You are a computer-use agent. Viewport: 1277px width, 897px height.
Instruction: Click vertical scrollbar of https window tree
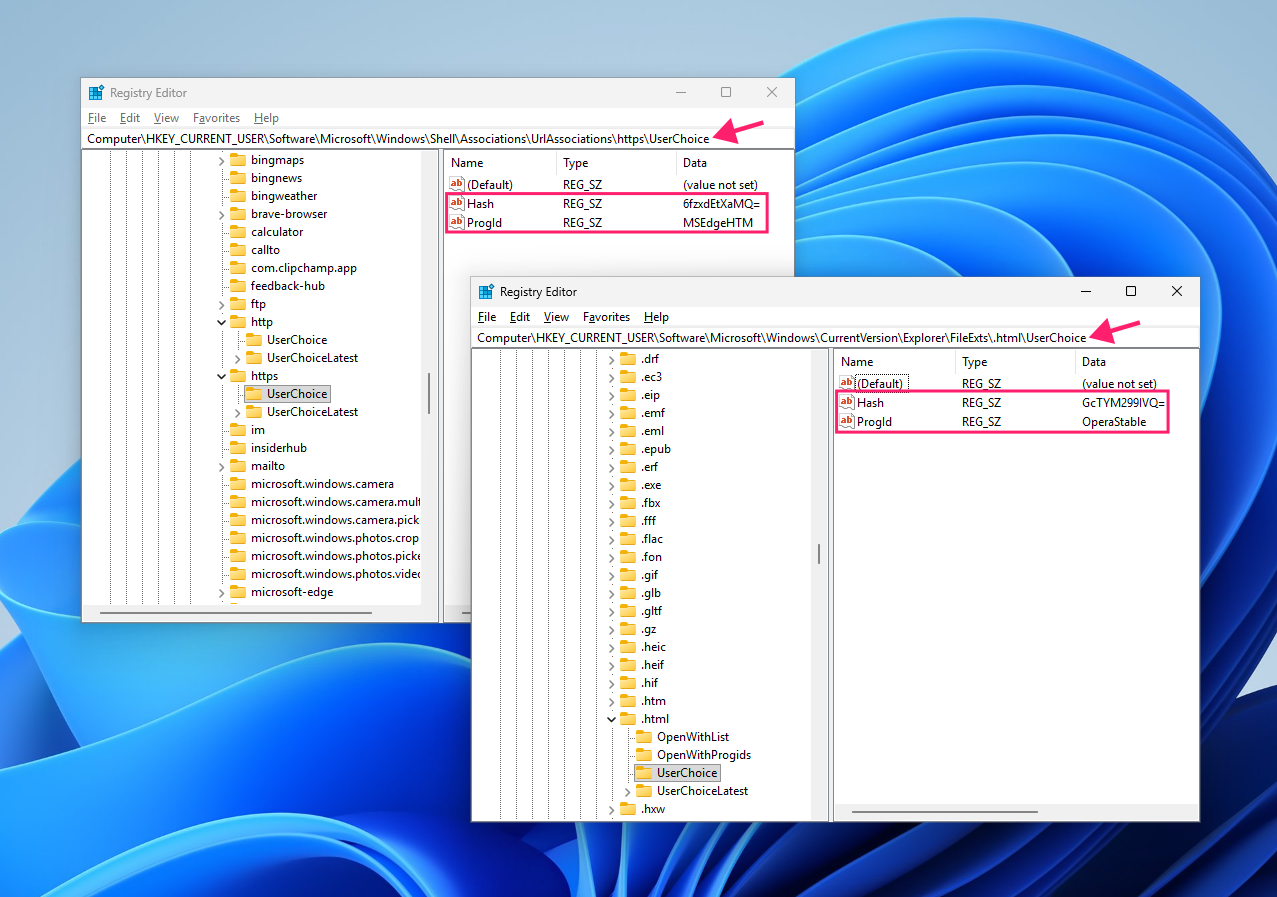429,393
